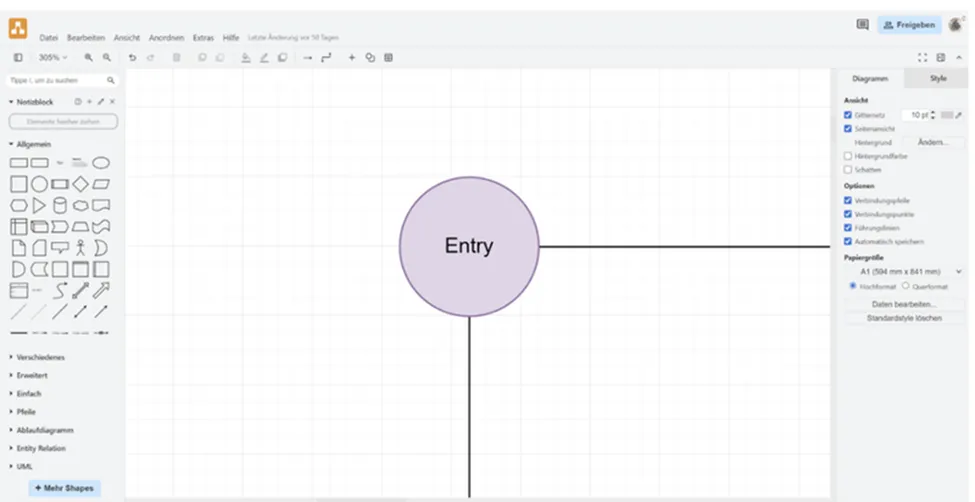Open the comments speech bubble icon
The height and width of the screenshot is (502, 975).
862,25
